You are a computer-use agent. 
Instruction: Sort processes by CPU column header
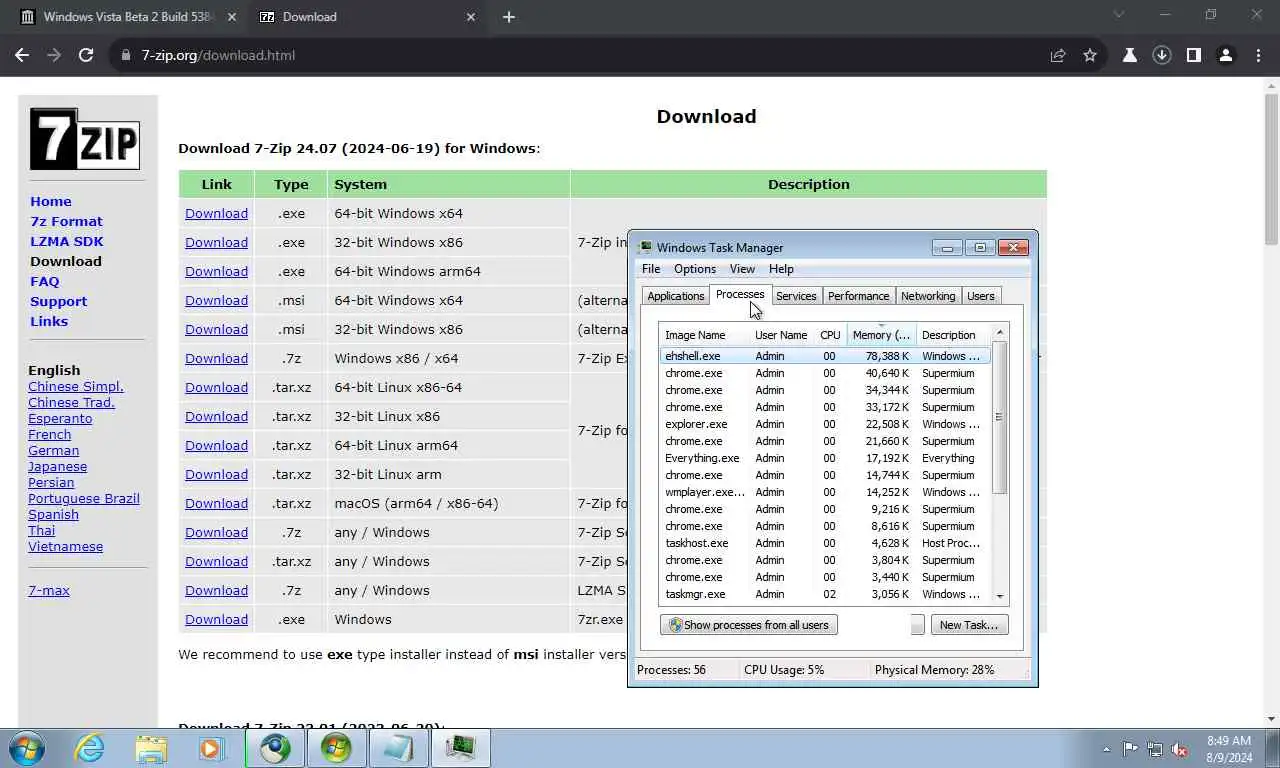[830, 335]
